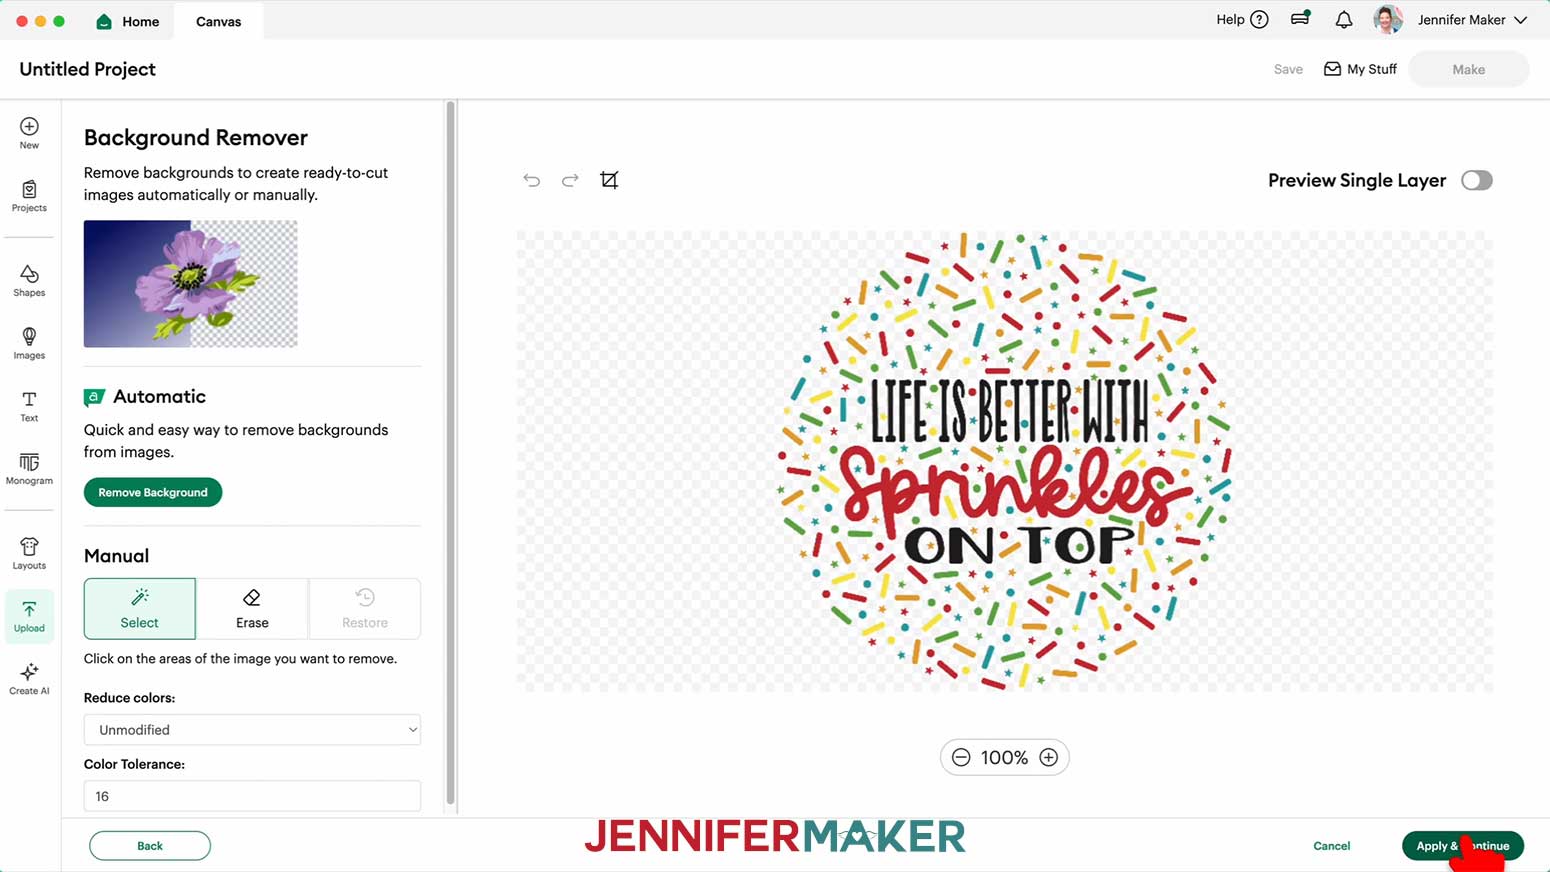Viewport: 1550px width, 872px height.
Task: Open Create AI in sidebar
Action: 29,678
